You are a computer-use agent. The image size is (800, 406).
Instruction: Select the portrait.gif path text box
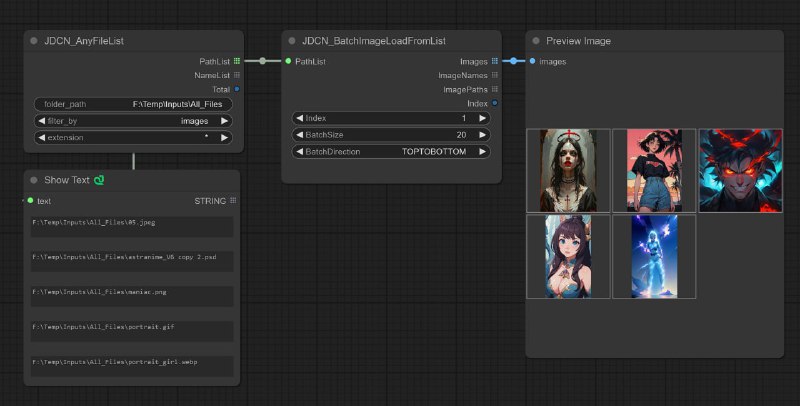click(131, 331)
